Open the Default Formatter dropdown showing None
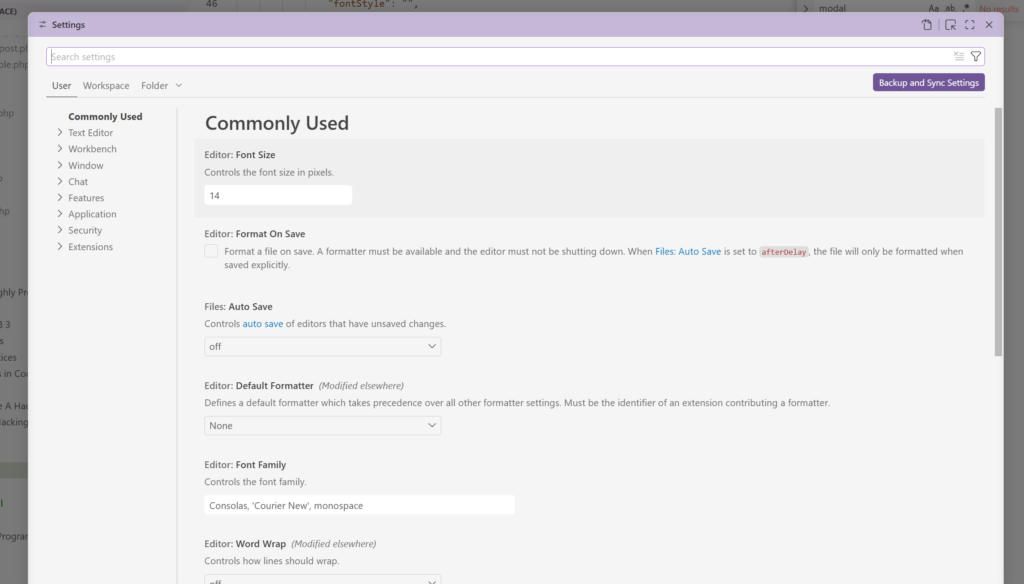The width and height of the screenshot is (1024, 584). [x=323, y=425]
